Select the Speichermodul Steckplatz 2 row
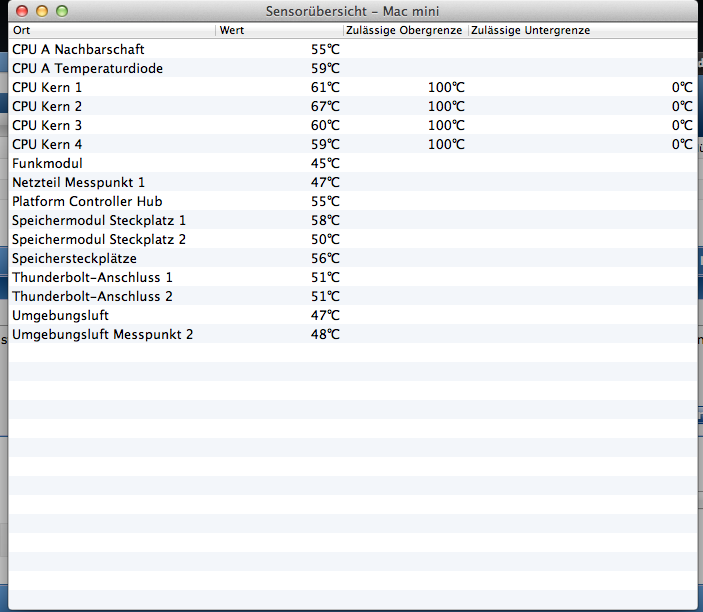This screenshot has height=612, width=703. point(353,239)
